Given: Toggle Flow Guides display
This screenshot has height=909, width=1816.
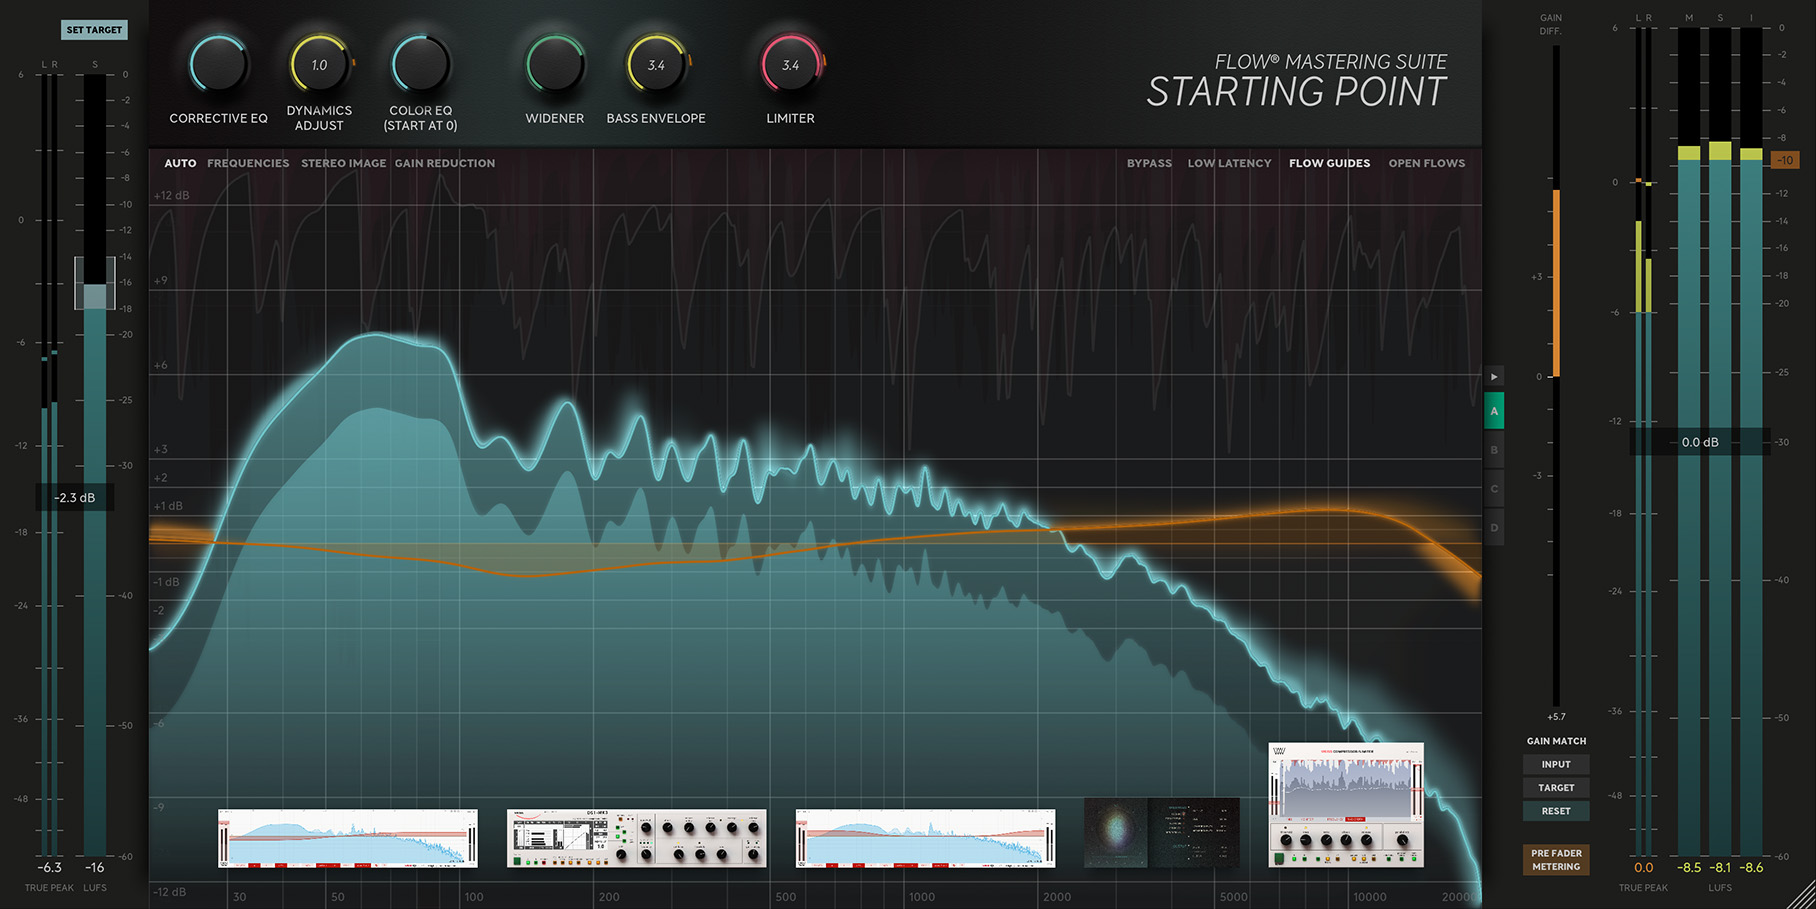Looking at the screenshot, I should [1329, 163].
